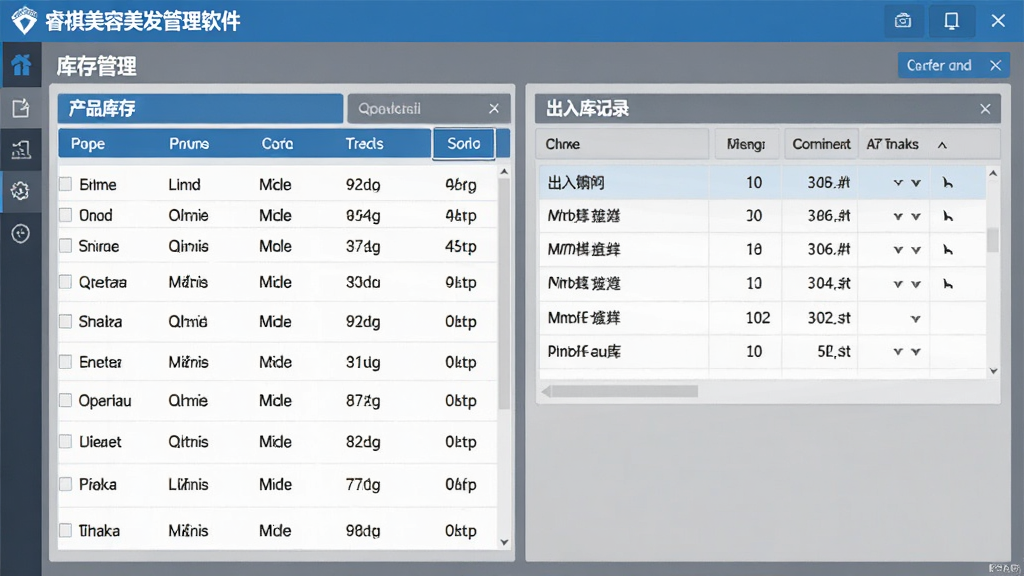Mark the Operiau checkbox
Image resolution: width=1024 pixels, height=576 pixels.
[65, 400]
